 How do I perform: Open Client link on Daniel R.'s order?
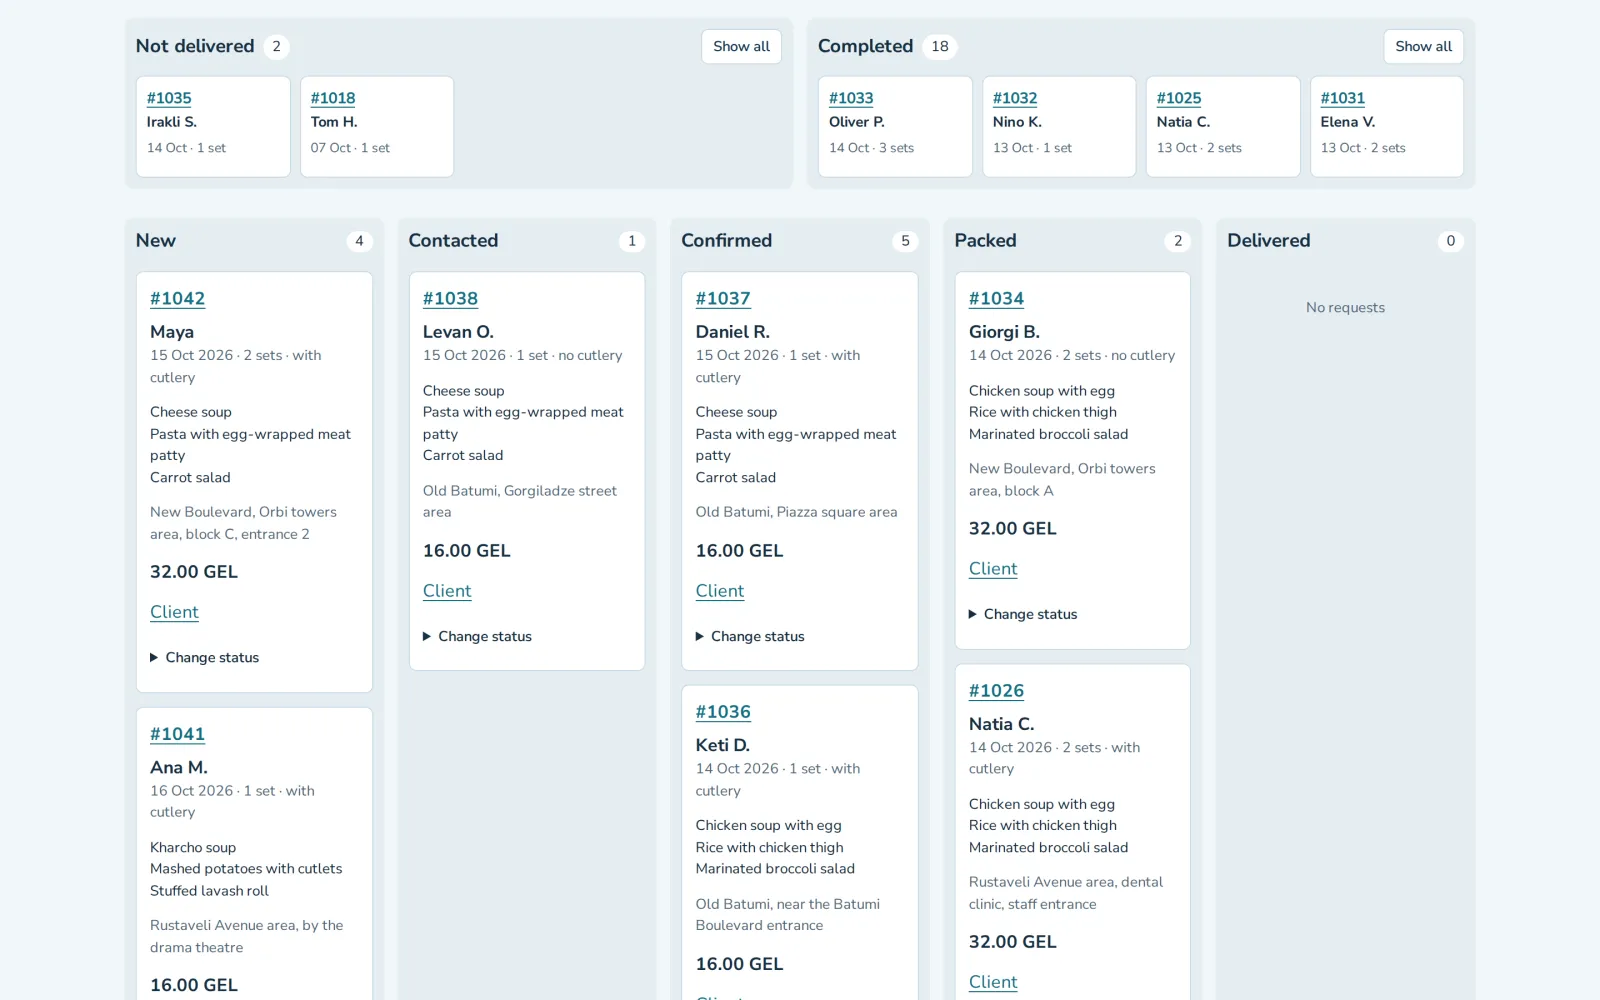click(x=720, y=591)
